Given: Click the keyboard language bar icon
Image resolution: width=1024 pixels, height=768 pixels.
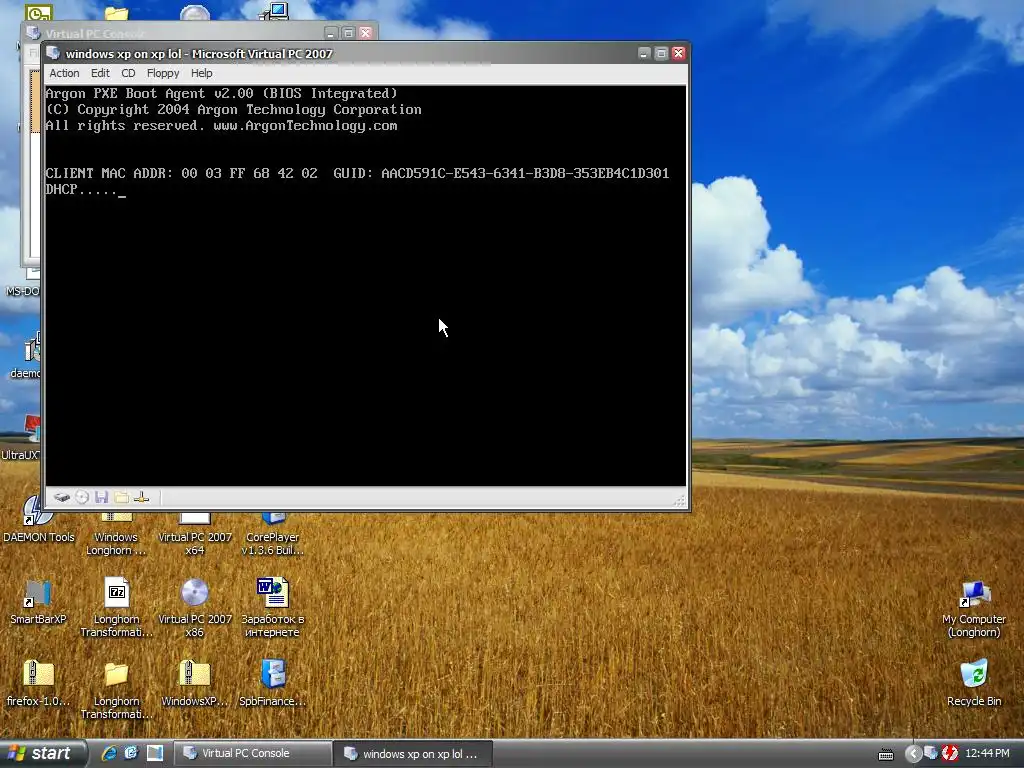Looking at the screenshot, I should (886, 755).
